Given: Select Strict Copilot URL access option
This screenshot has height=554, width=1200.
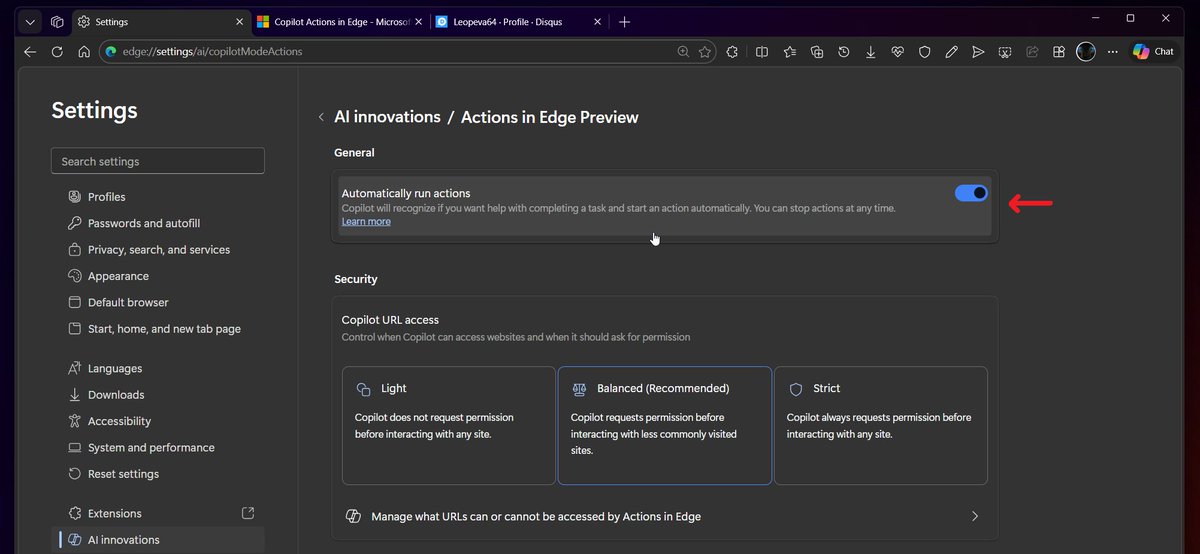Looking at the screenshot, I should click(x=880, y=425).
